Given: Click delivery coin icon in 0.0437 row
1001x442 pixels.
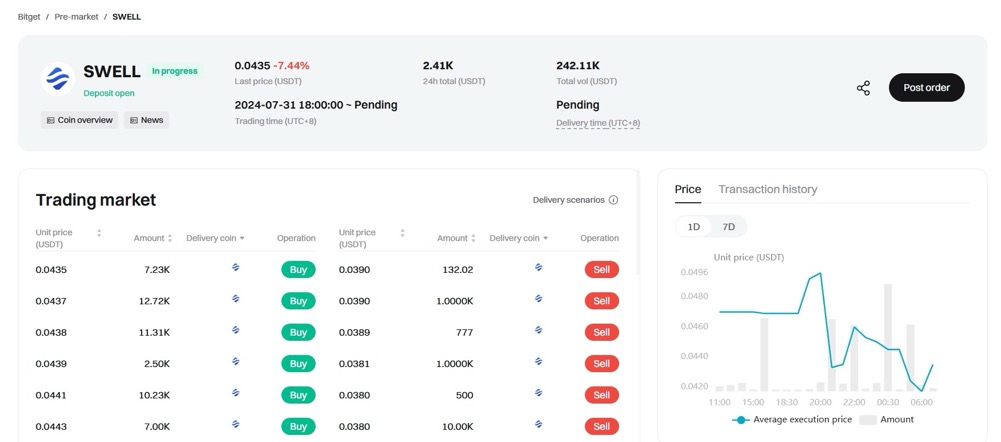Looking at the screenshot, I should pos(236,299).
